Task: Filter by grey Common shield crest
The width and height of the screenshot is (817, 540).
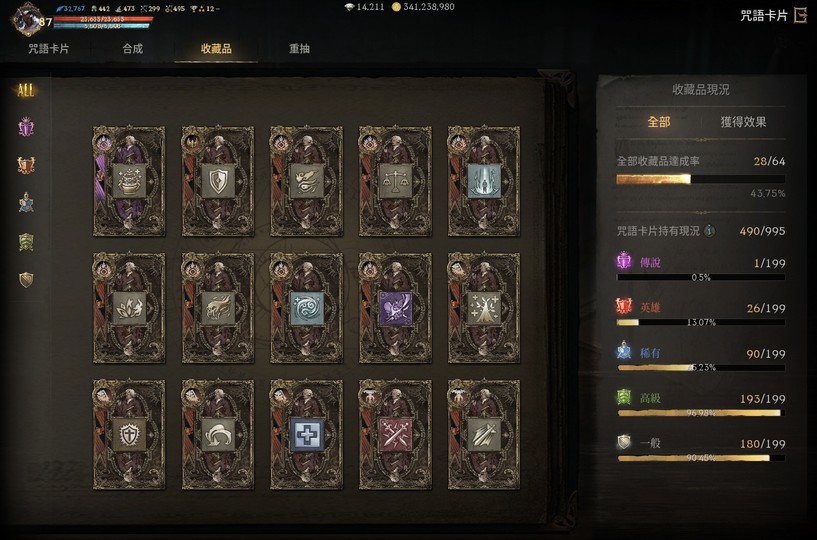Action: (26, 280)
